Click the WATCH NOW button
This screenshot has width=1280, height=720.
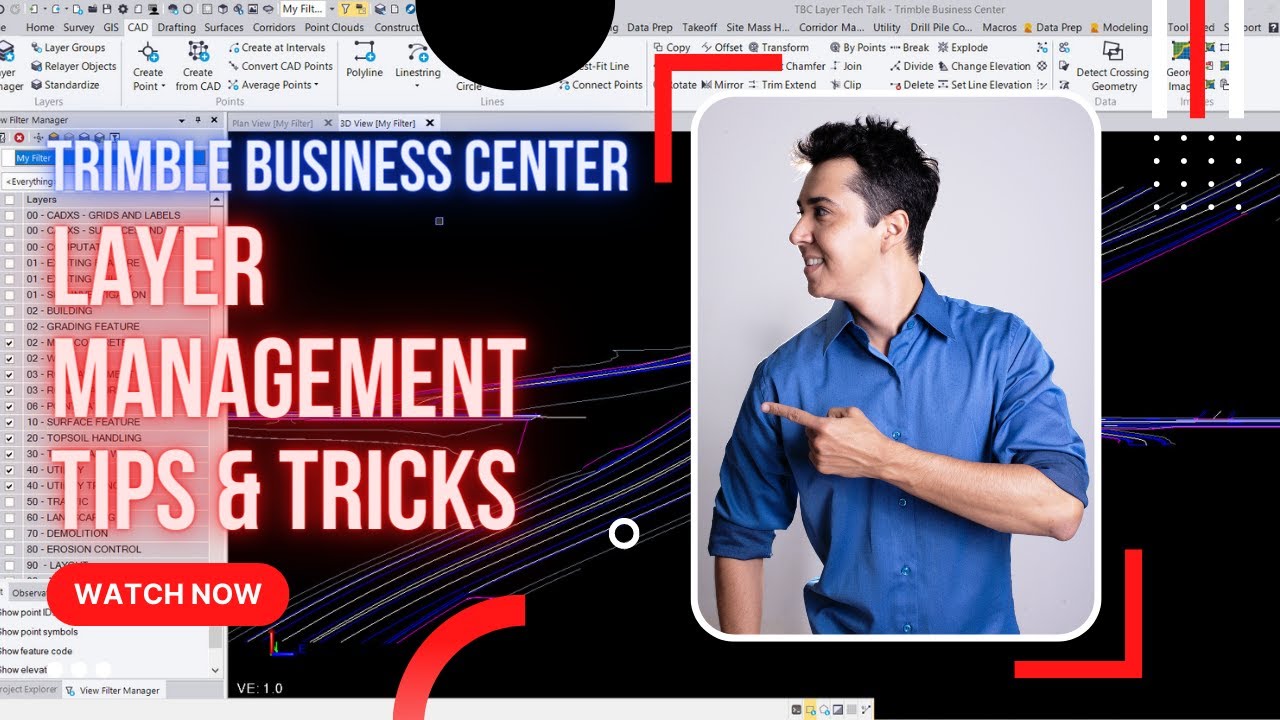[x=168, y=594]
